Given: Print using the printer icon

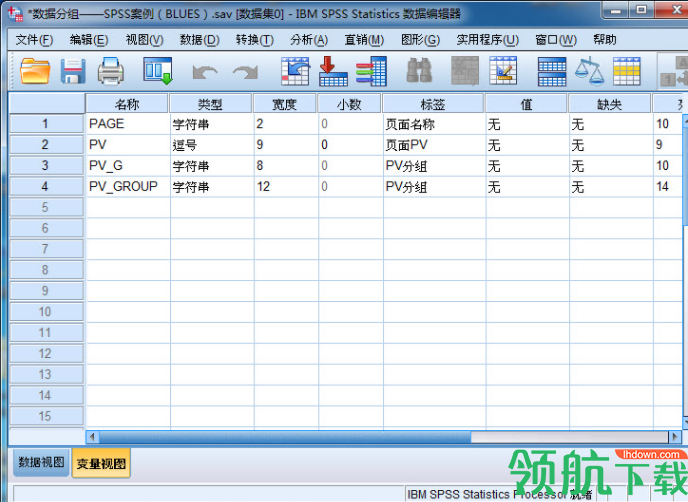Looking at the screenshot, I should tap(111, 71).
